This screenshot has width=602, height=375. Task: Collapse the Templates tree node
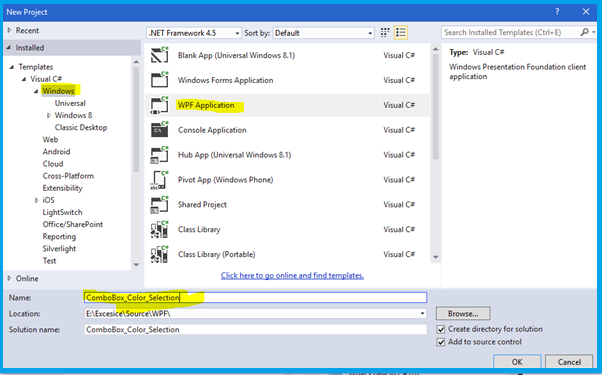12,67
